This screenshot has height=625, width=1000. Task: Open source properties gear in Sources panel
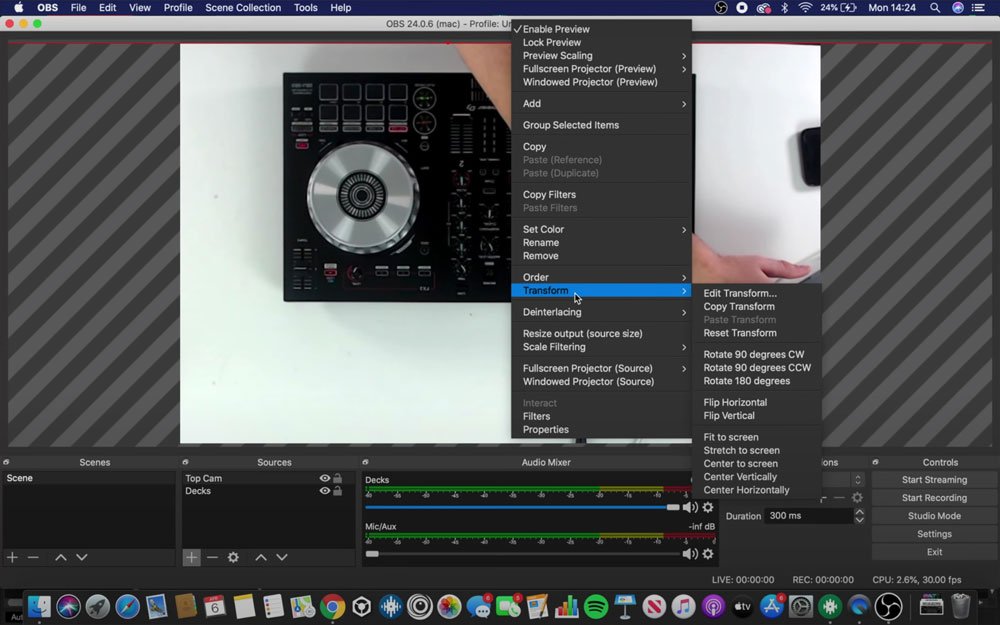pyautogui.click(x=233, y=557)
